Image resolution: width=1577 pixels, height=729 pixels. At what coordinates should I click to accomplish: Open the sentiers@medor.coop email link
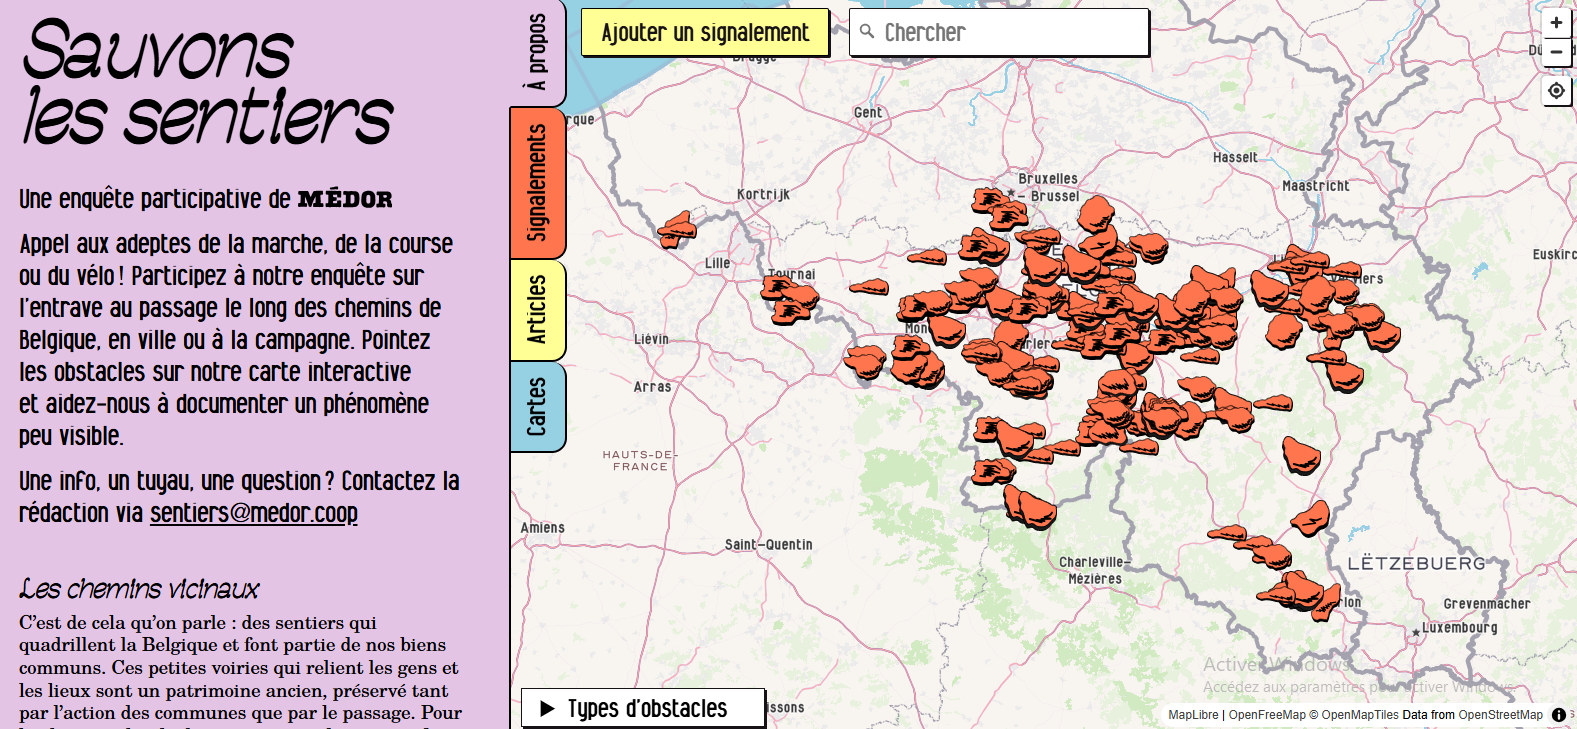point(253,513)
